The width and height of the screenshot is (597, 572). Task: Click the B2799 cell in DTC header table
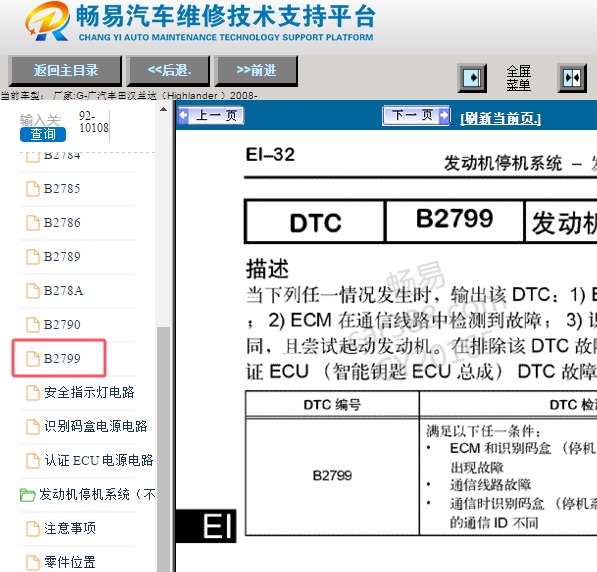click(x=455, y=220)
